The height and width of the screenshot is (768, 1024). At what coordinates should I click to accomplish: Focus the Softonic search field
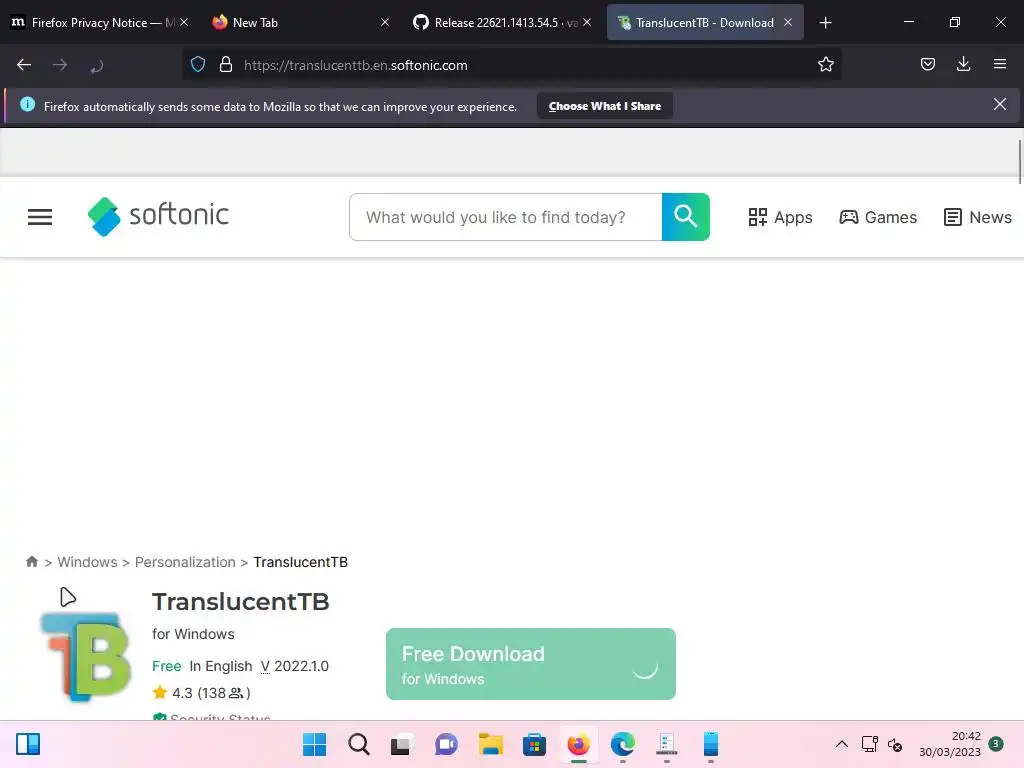coord(505,217)
